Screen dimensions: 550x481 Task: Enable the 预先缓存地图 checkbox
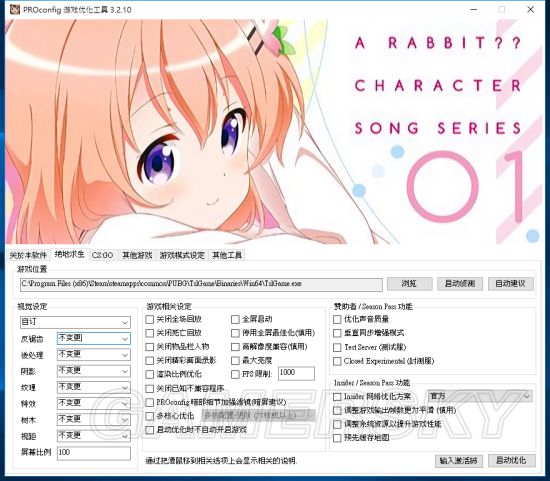pos(337,438)
